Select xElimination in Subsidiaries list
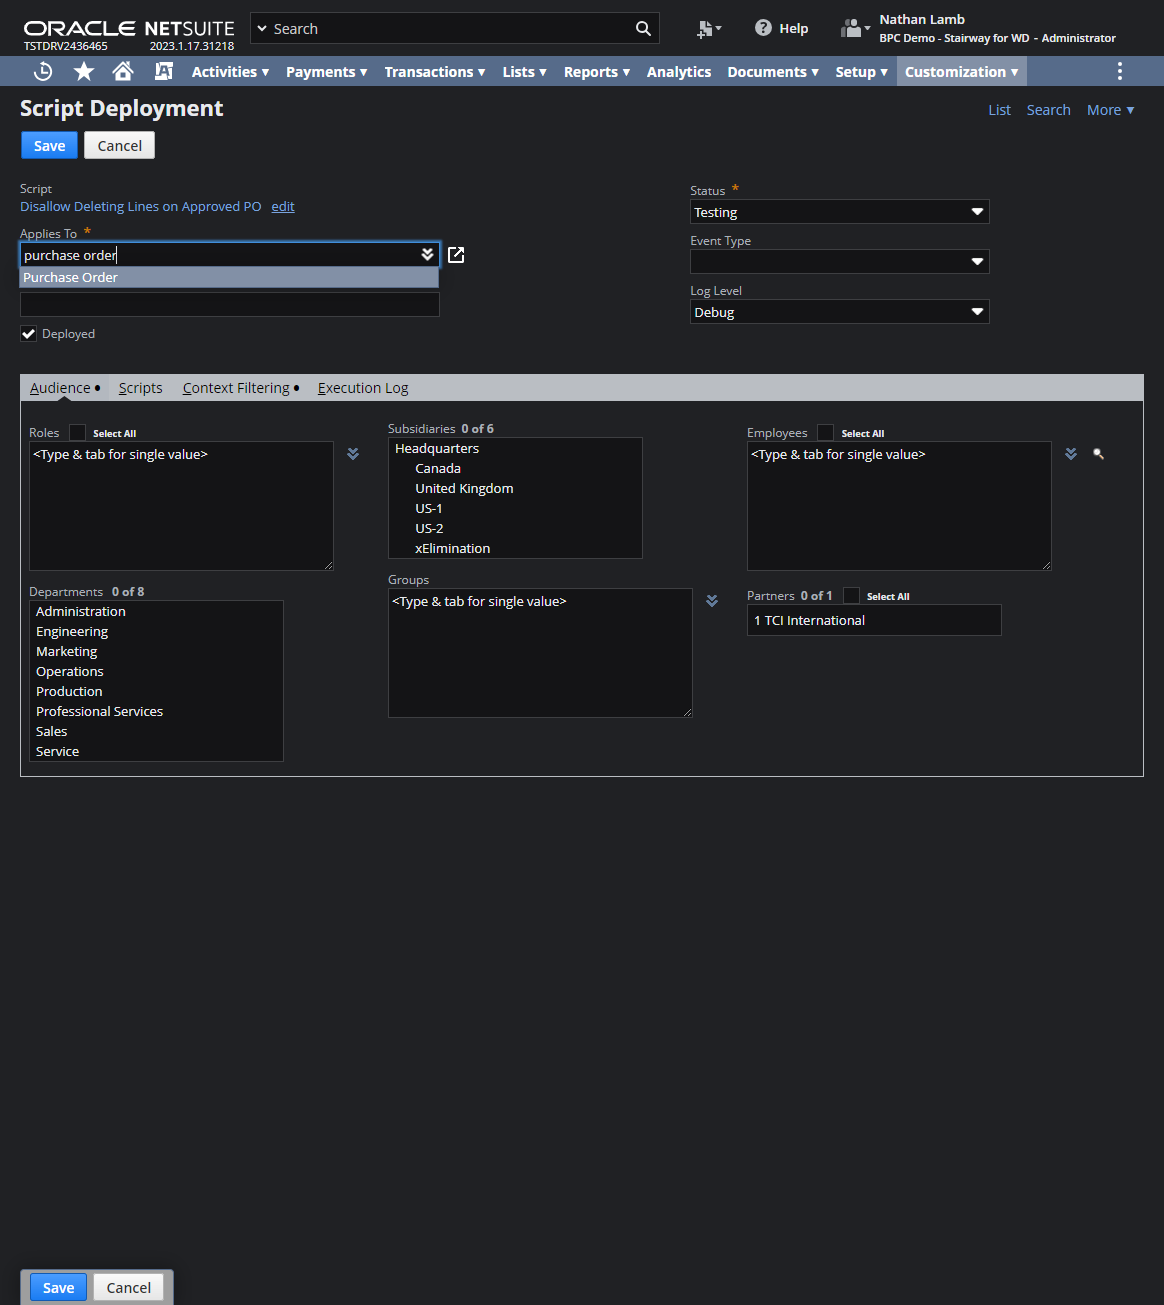Image resolution: width=1164 pixels, height=1305 pixels. click(x=515, y=548)
